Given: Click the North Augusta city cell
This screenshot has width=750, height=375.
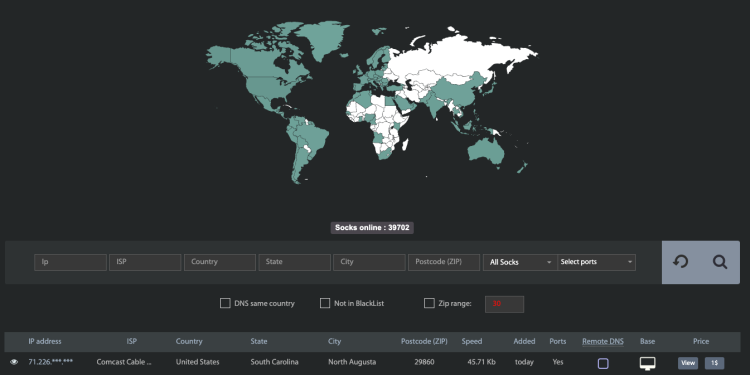Looking at the screenshot, I should pos(352,362).
